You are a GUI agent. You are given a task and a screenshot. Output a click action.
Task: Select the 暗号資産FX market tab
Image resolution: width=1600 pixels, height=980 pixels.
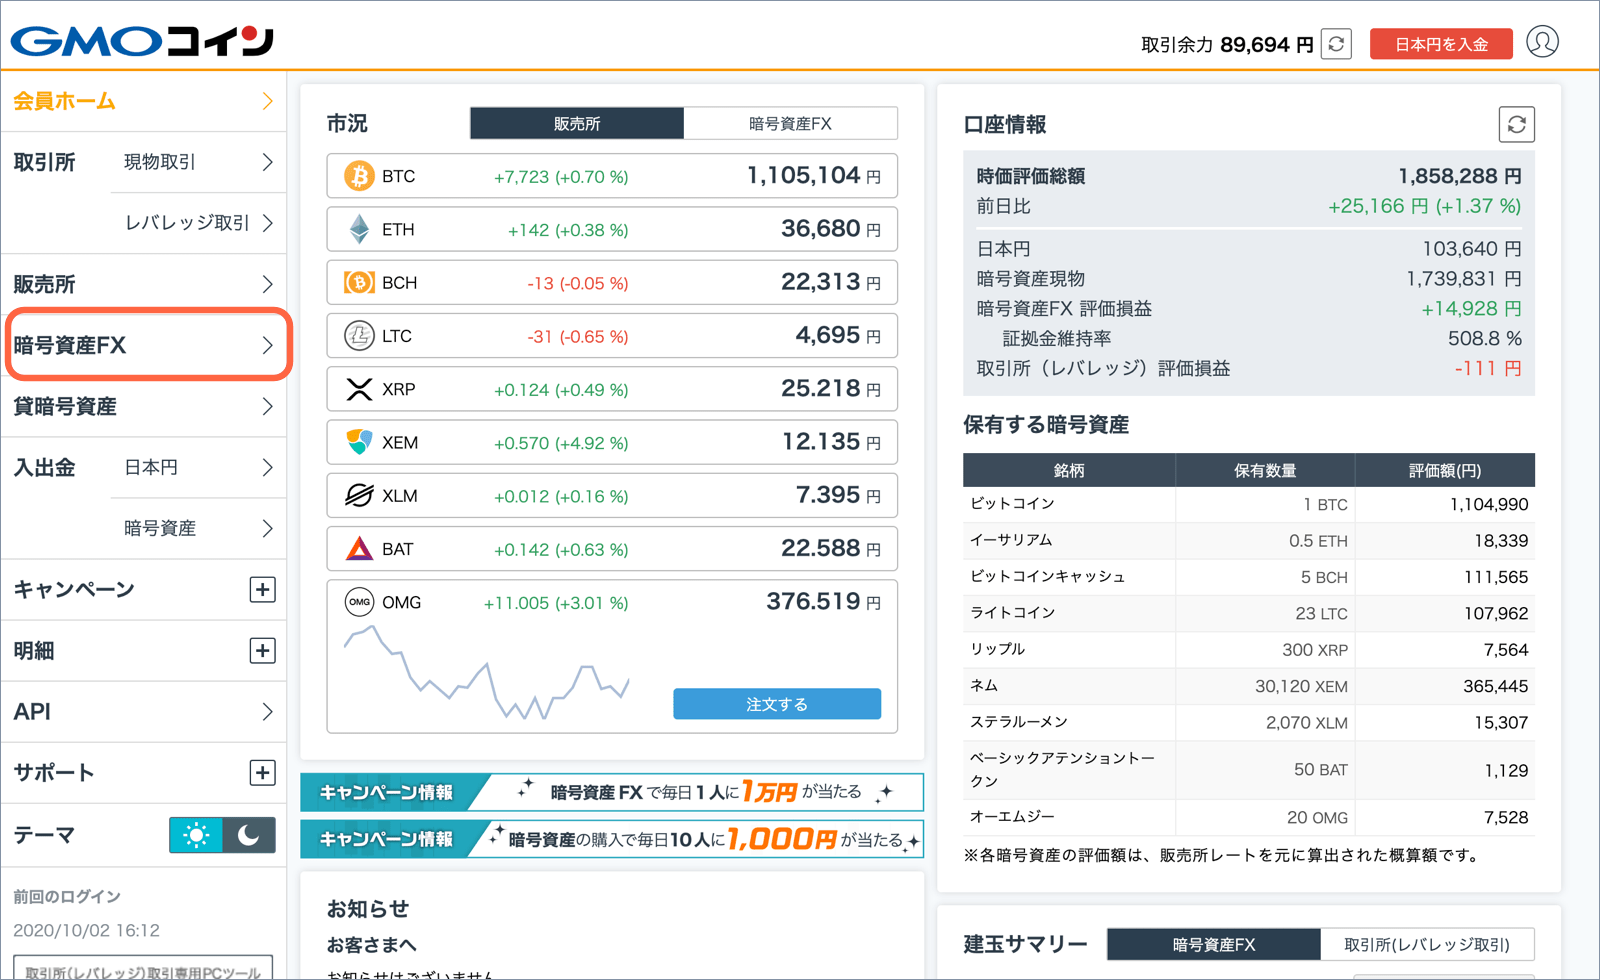coord(790,124)
